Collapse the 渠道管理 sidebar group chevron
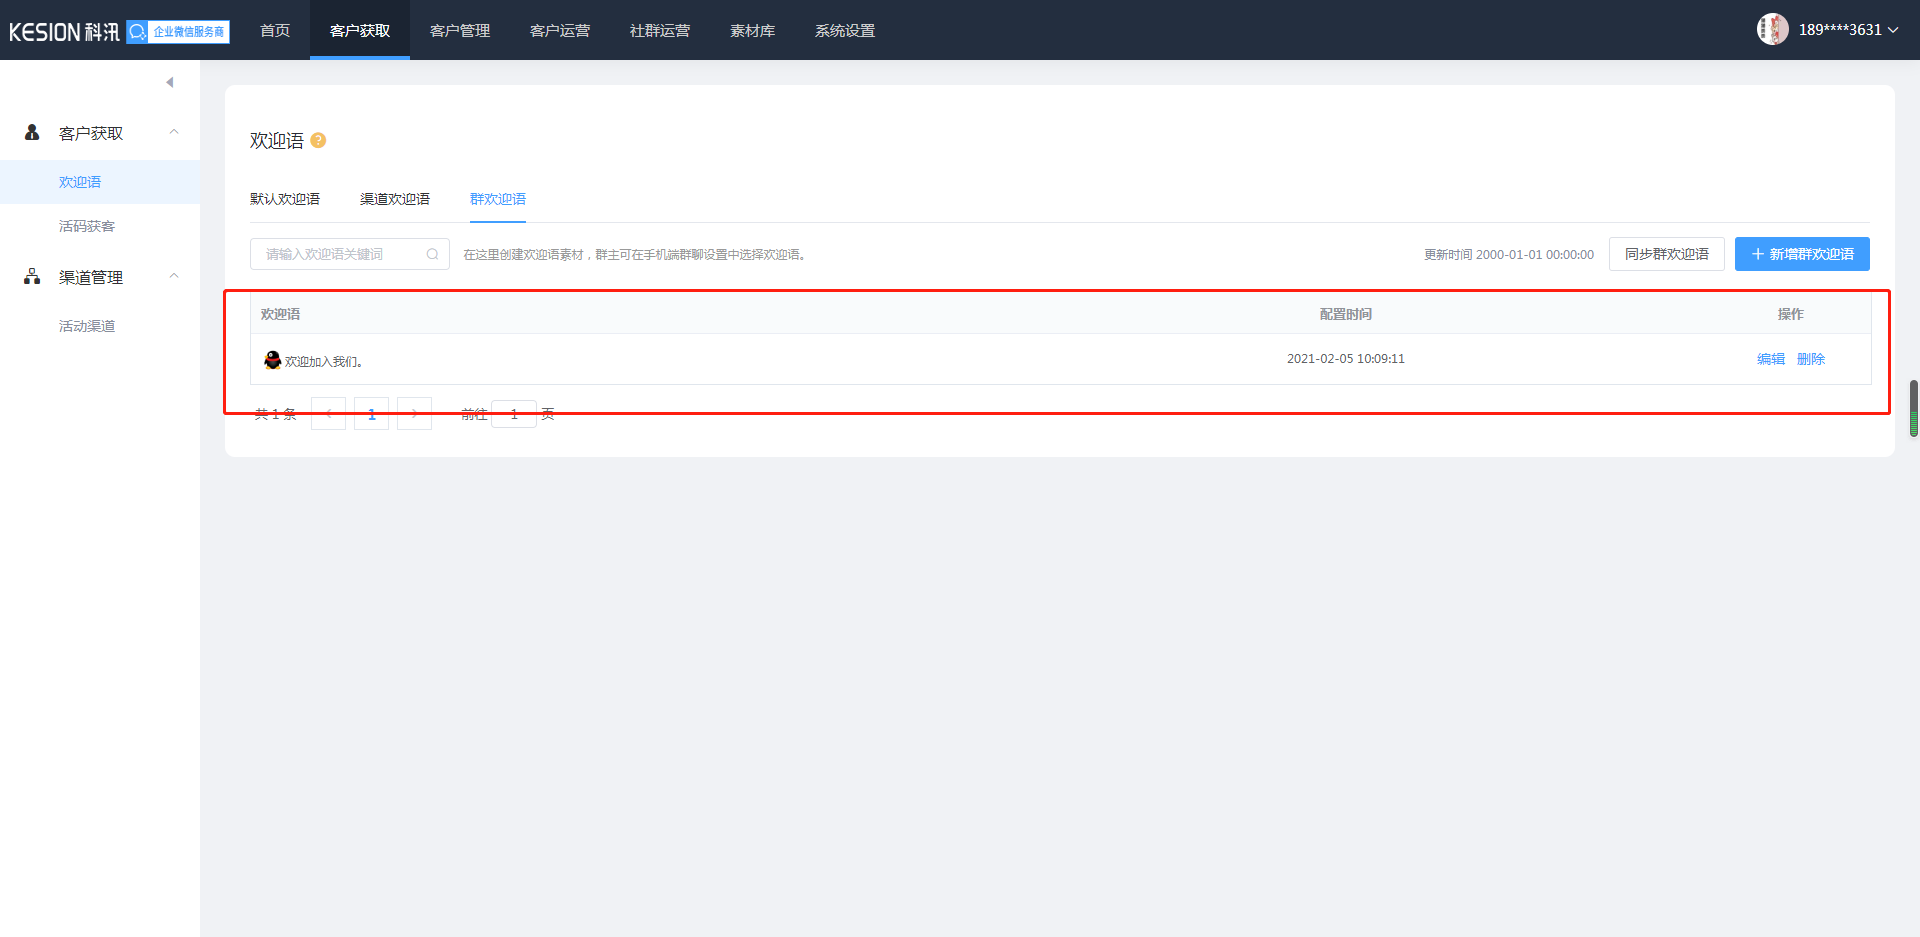1920x937 pixels. [x=174, y=276]
